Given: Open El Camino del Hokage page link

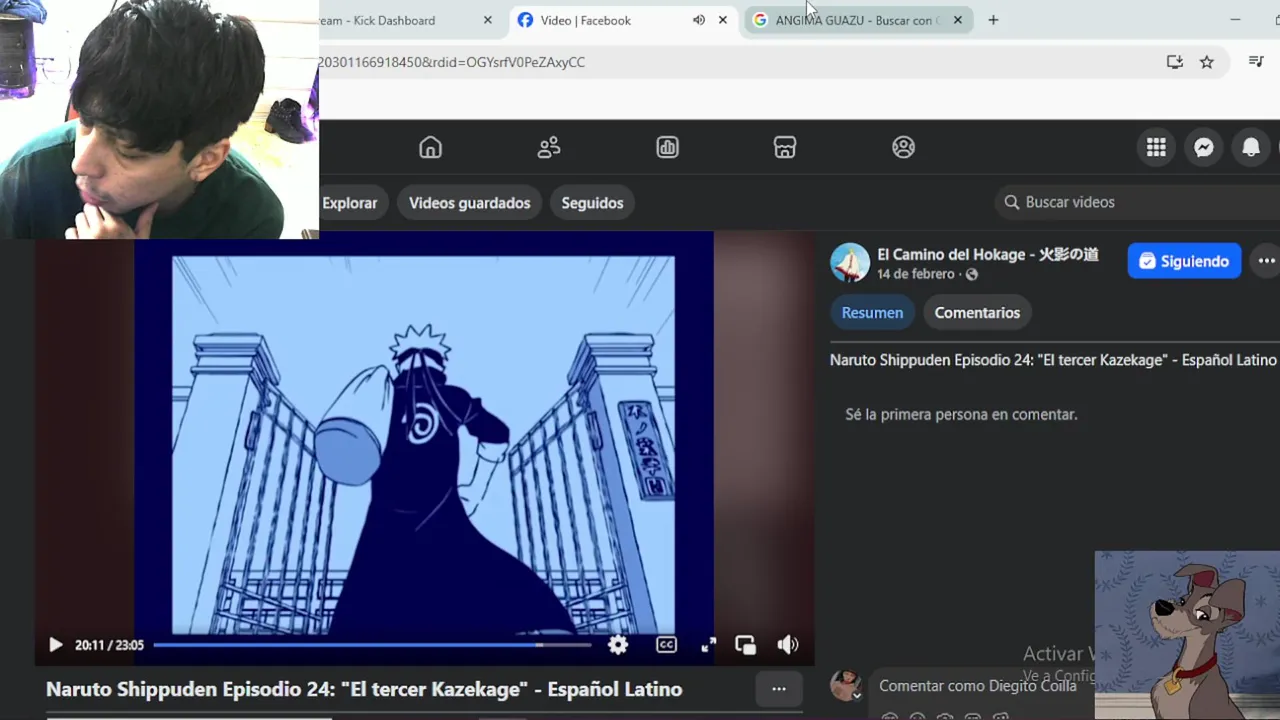Looking at the screenshot, I should coord(988,254).
